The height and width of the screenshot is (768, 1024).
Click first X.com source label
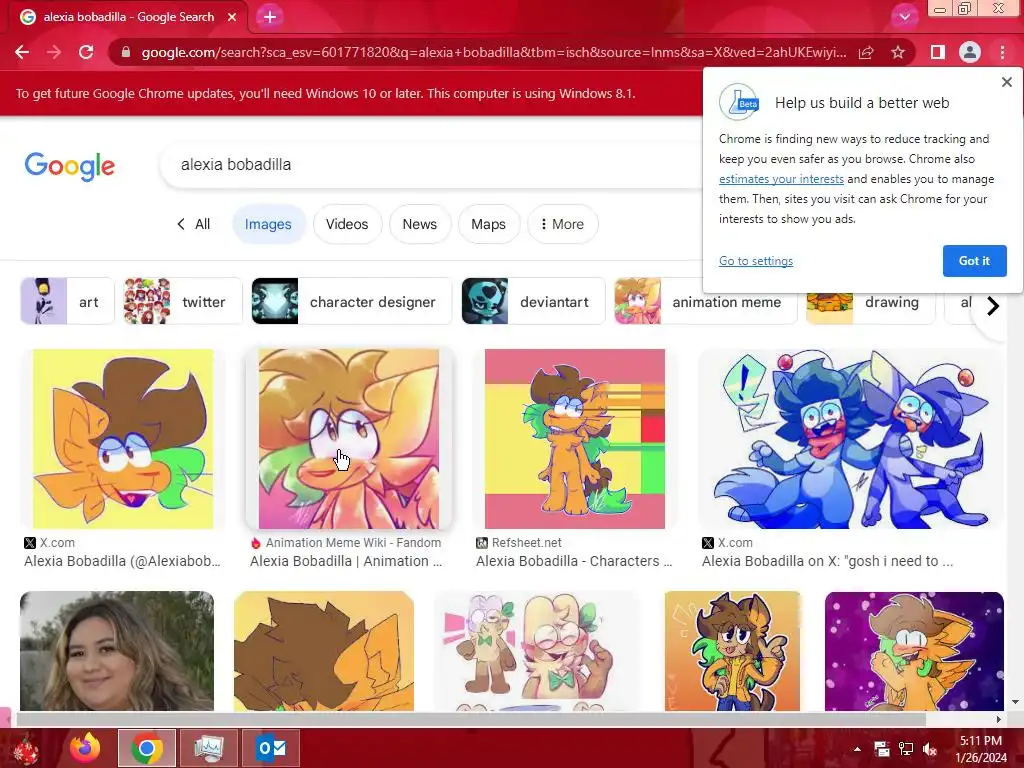pyautogui.click(x=57, y=543)
